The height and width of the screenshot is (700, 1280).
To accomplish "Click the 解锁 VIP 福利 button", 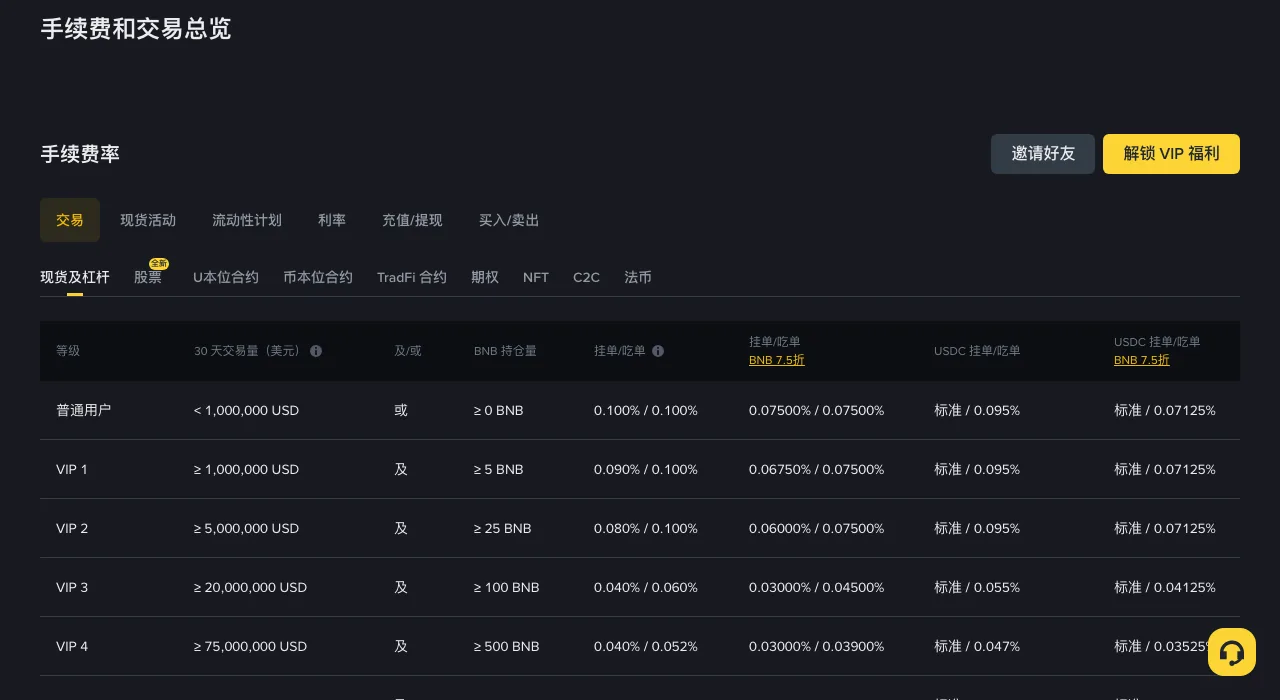I will (x=1171, y=154).
